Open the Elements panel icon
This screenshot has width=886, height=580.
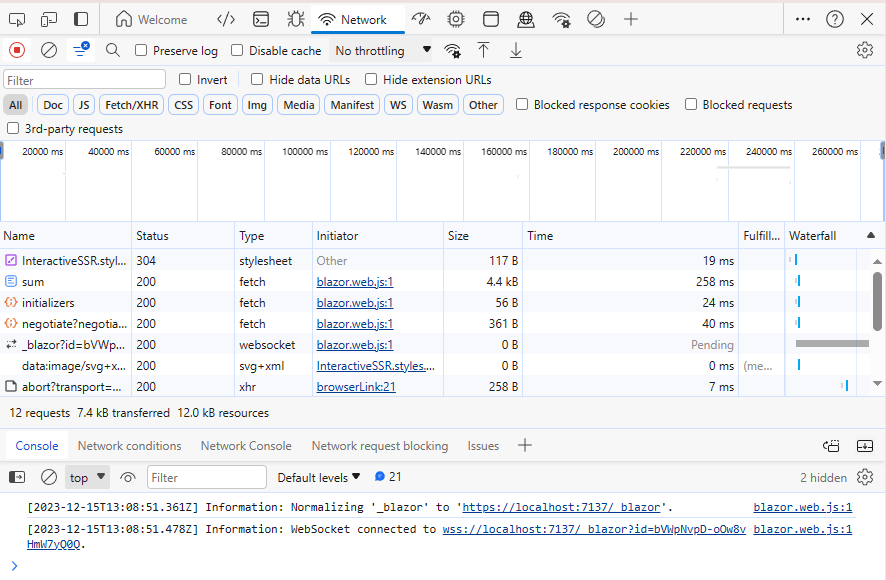(226, 20)
